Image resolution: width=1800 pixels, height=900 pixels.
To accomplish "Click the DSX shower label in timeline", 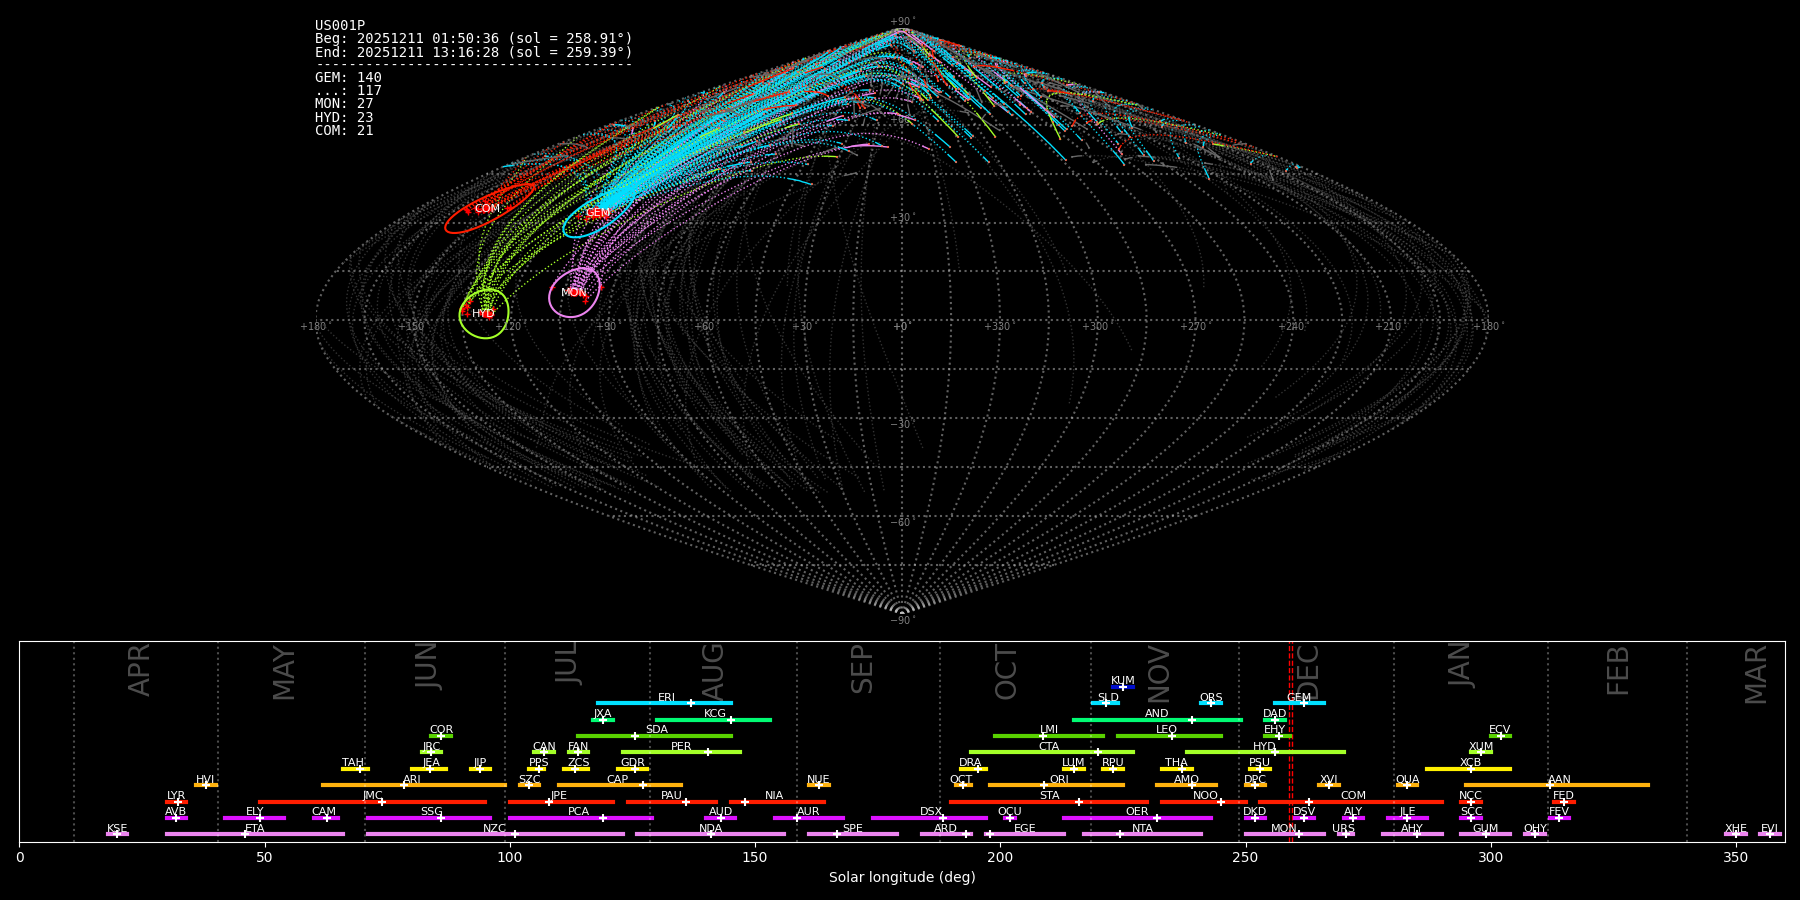I will click(x=931, y=812).
